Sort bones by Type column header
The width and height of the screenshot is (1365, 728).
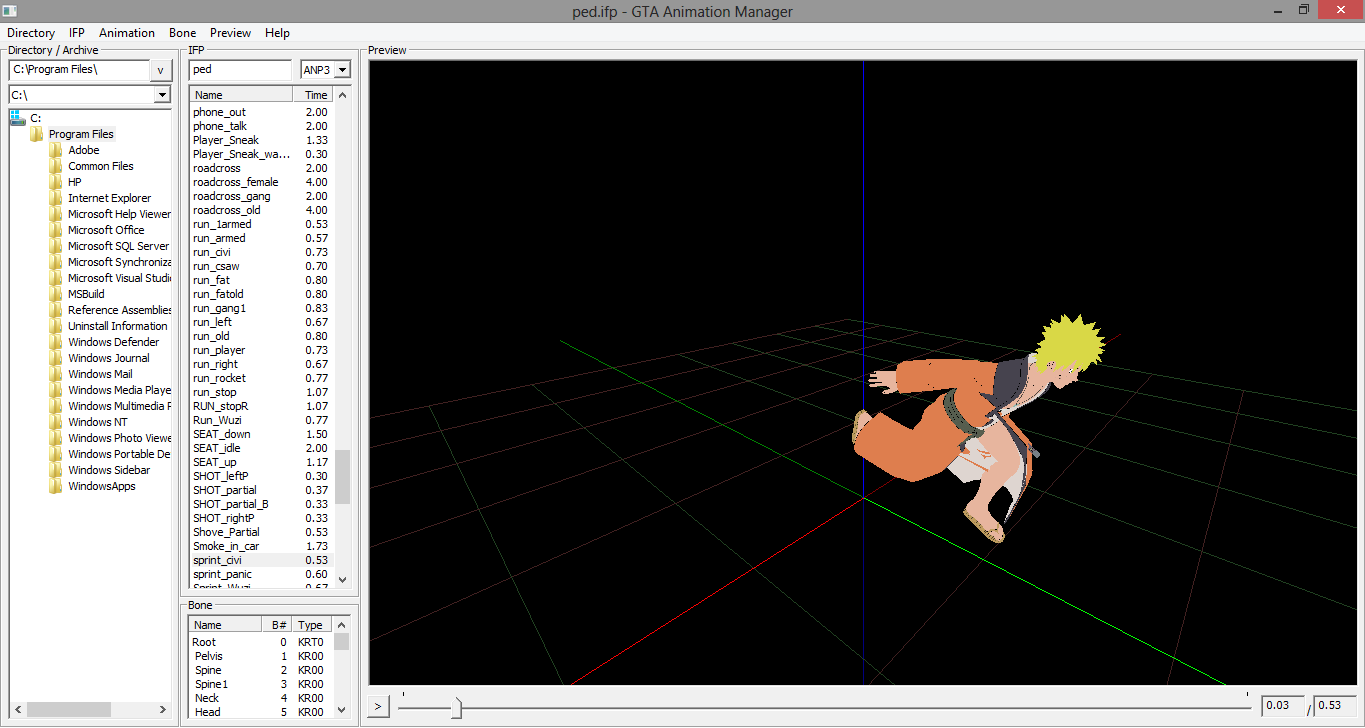tap(313, 625)
